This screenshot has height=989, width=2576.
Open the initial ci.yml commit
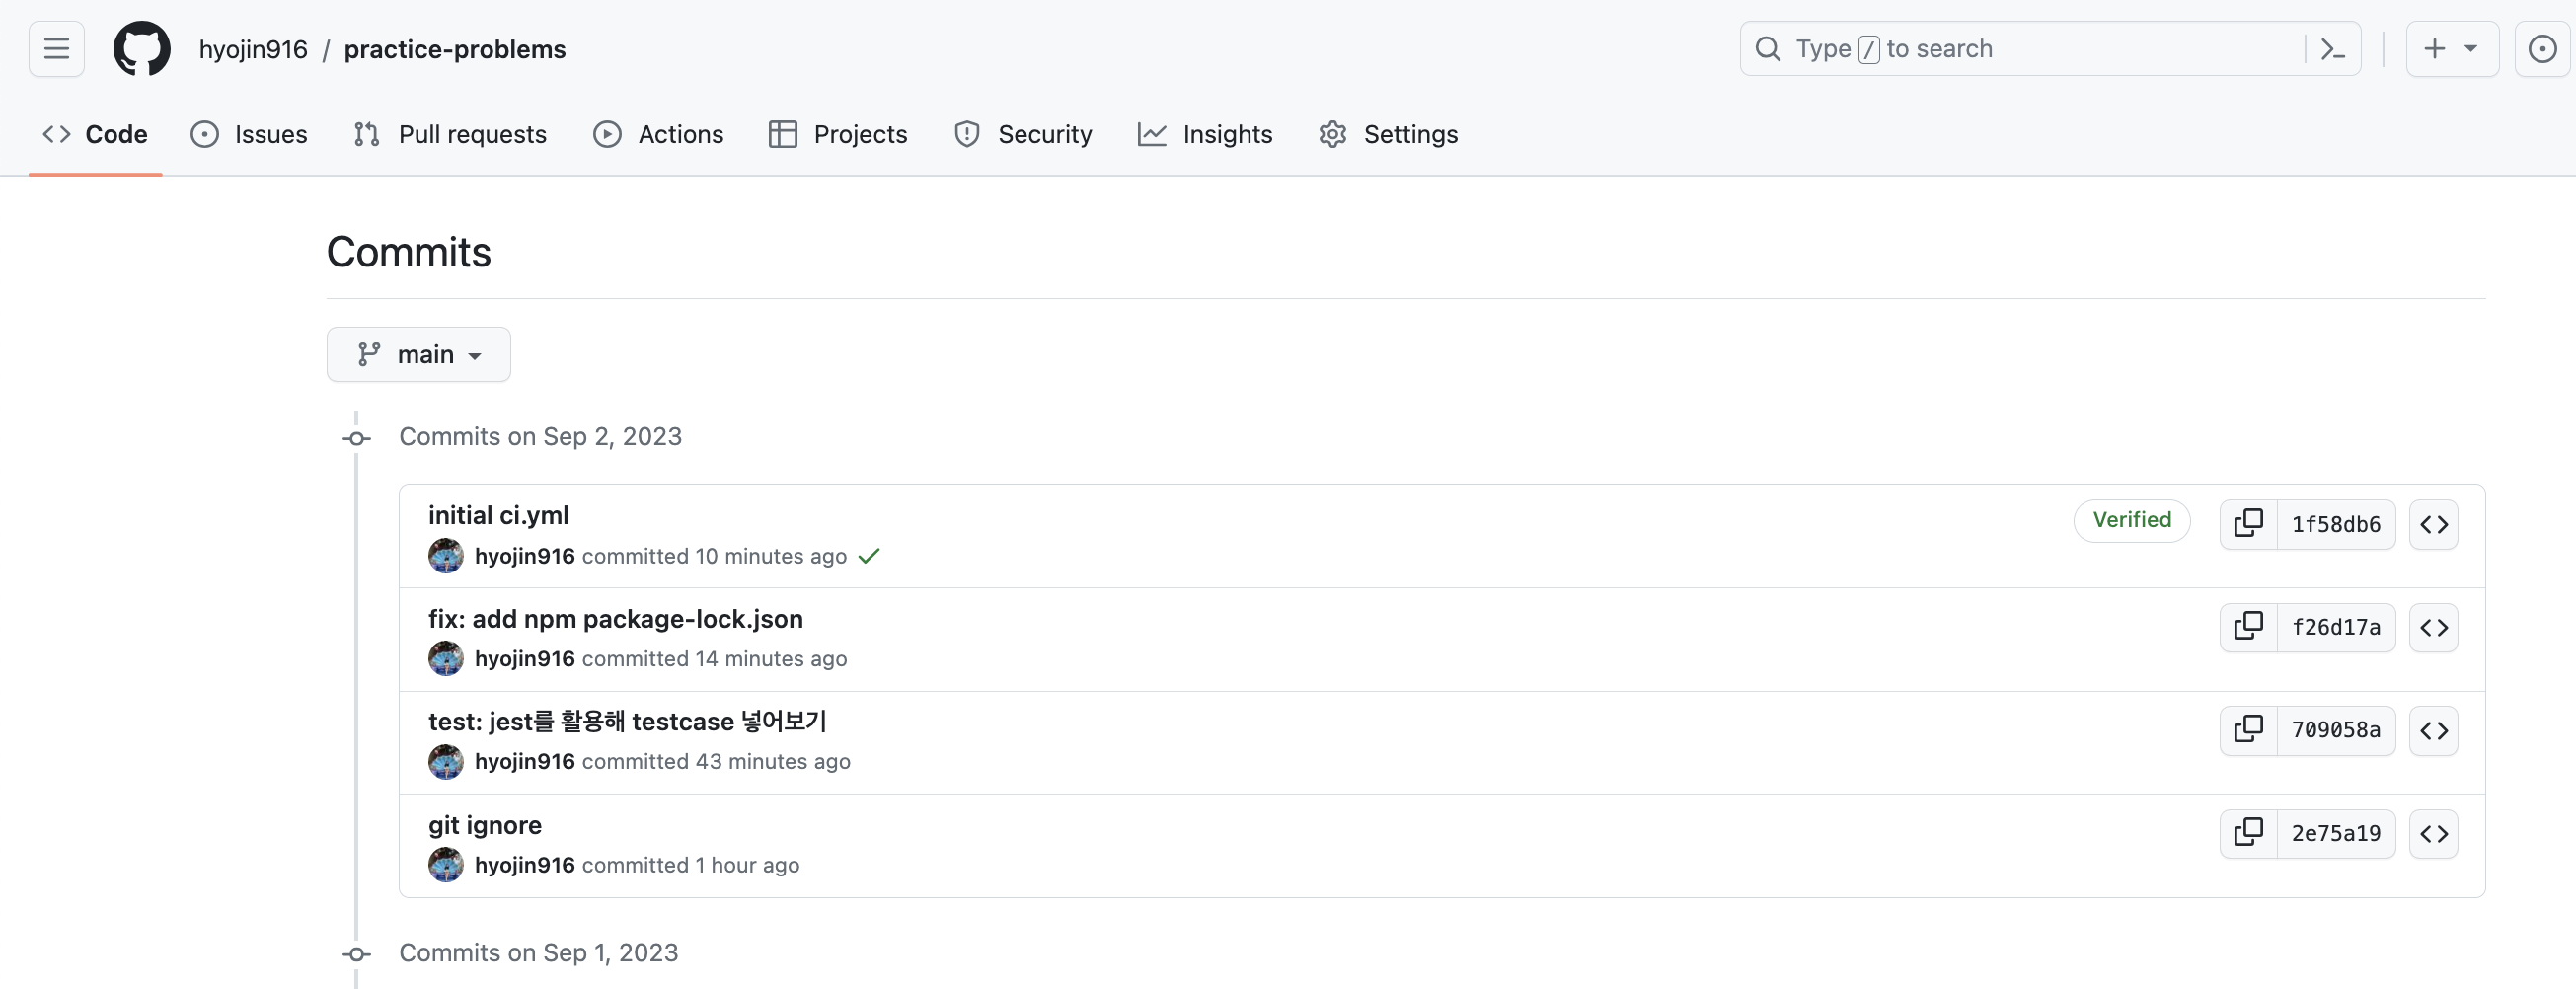click(498, 515)
